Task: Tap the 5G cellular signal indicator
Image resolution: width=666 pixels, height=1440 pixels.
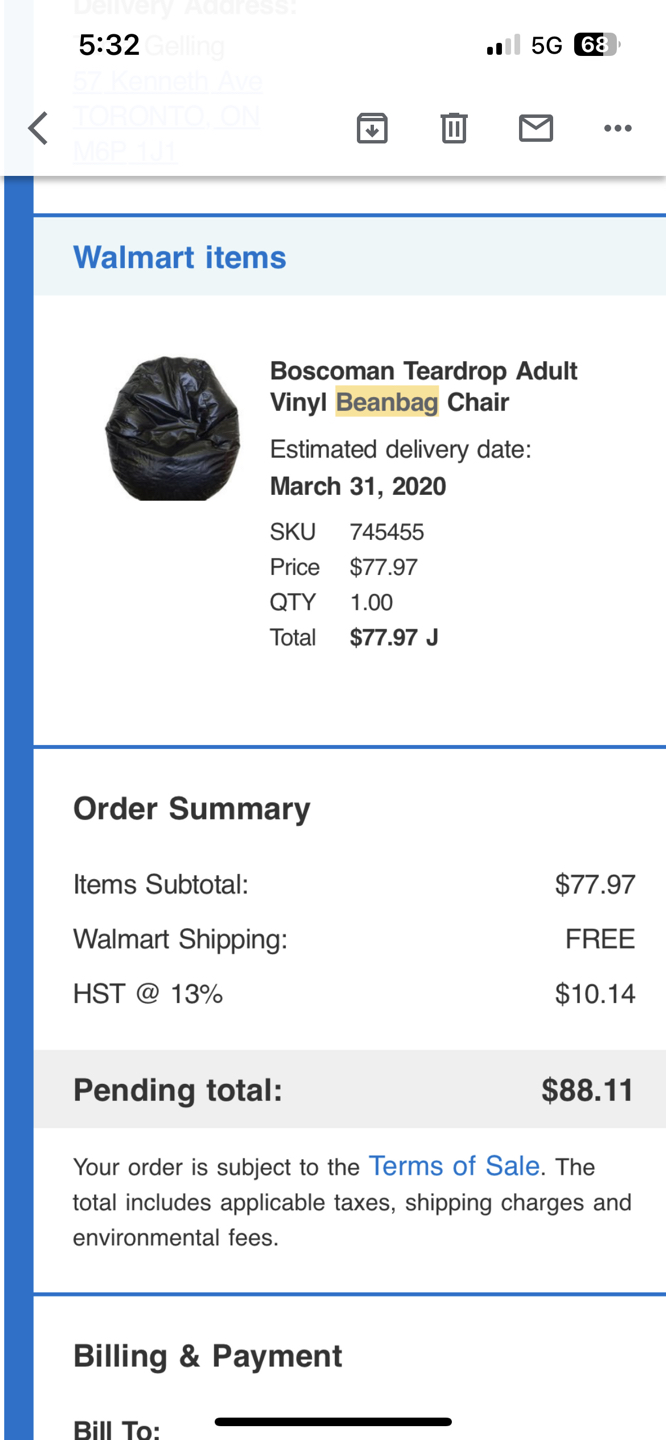Action: point(546,45)
